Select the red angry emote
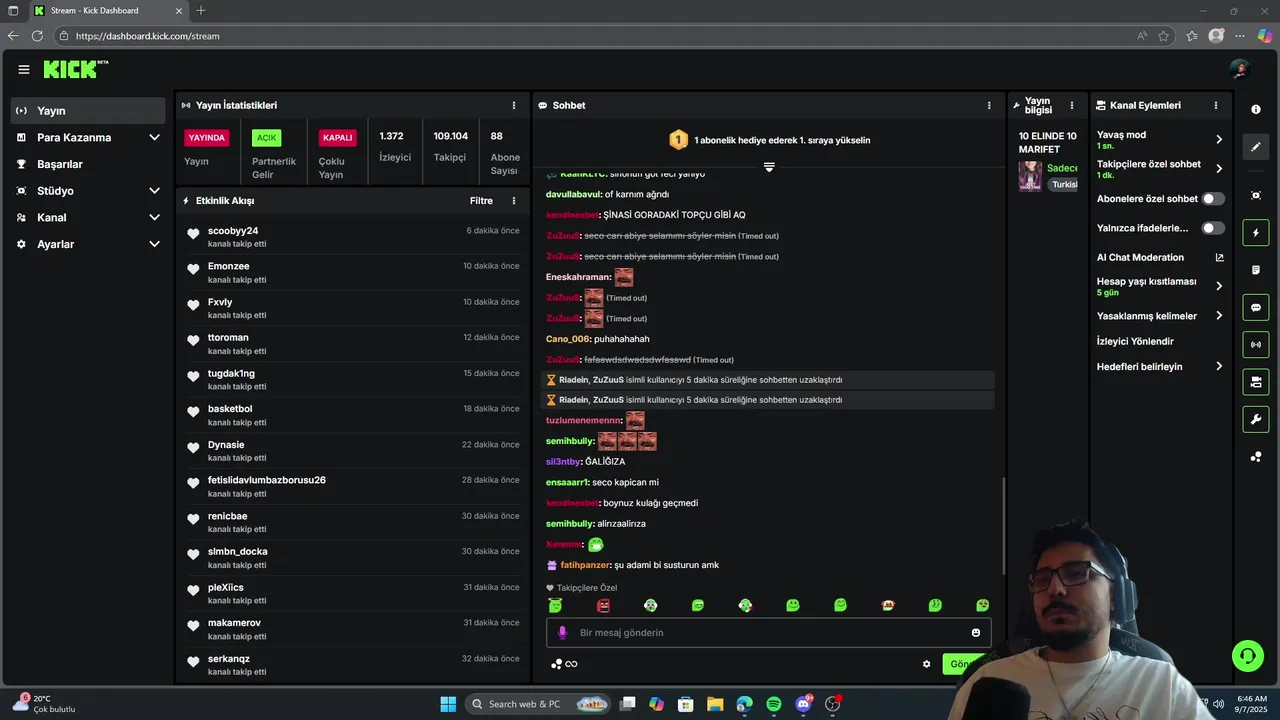This screenshot has width=1280, height=720. point(603,605)
